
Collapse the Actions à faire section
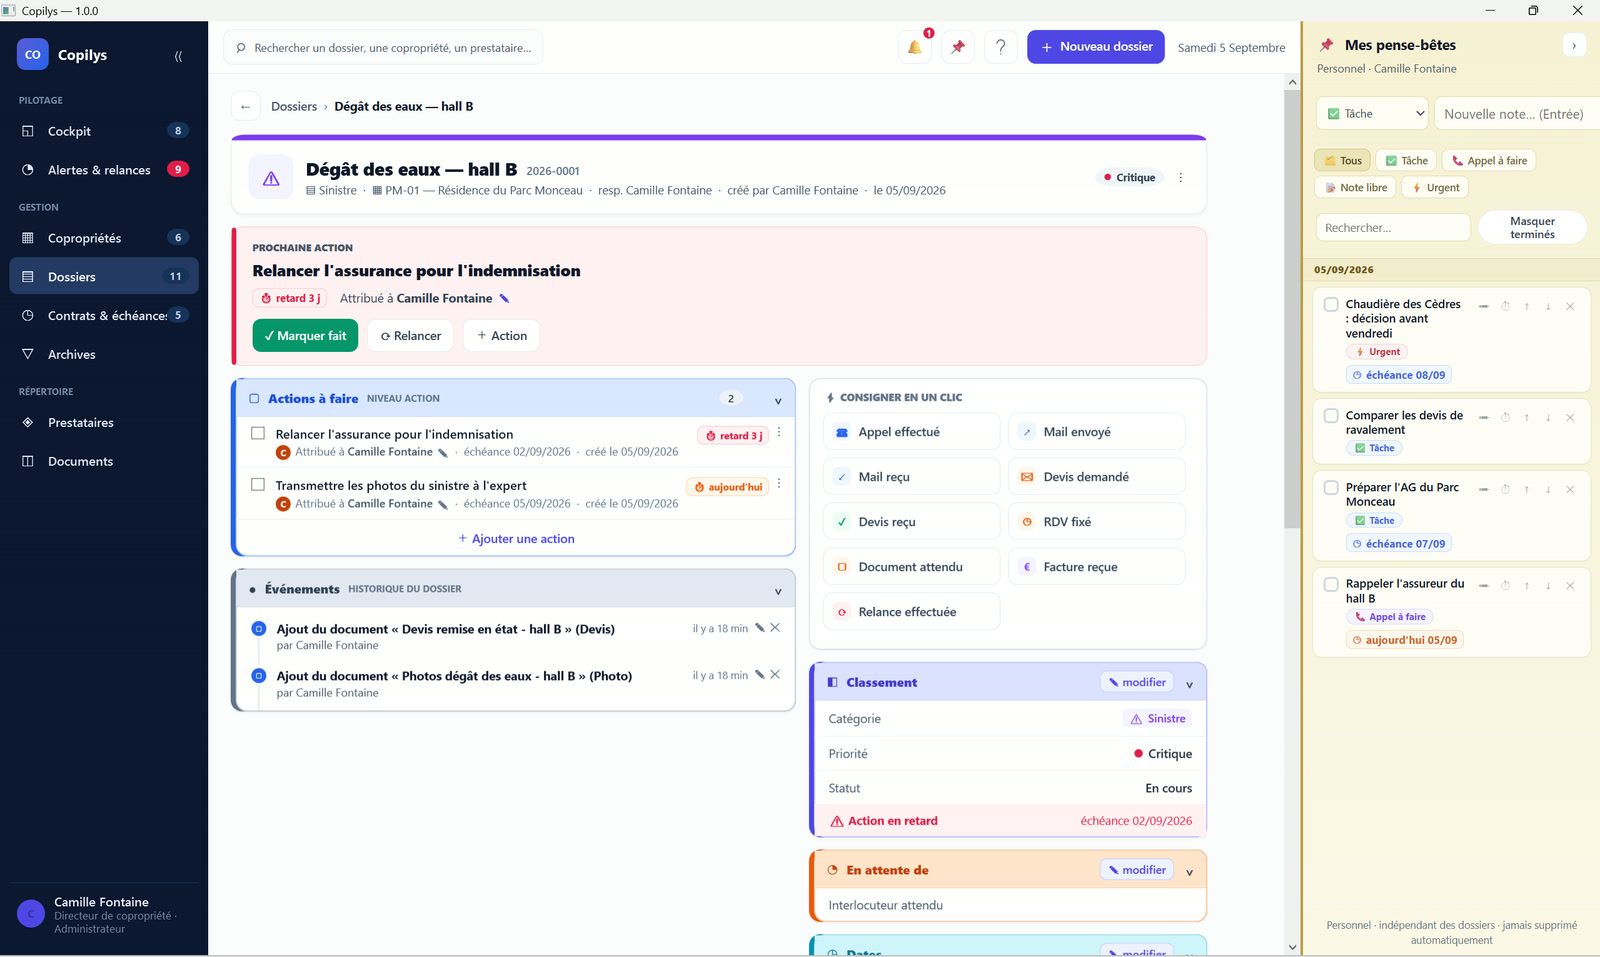(x=778, y=400)
